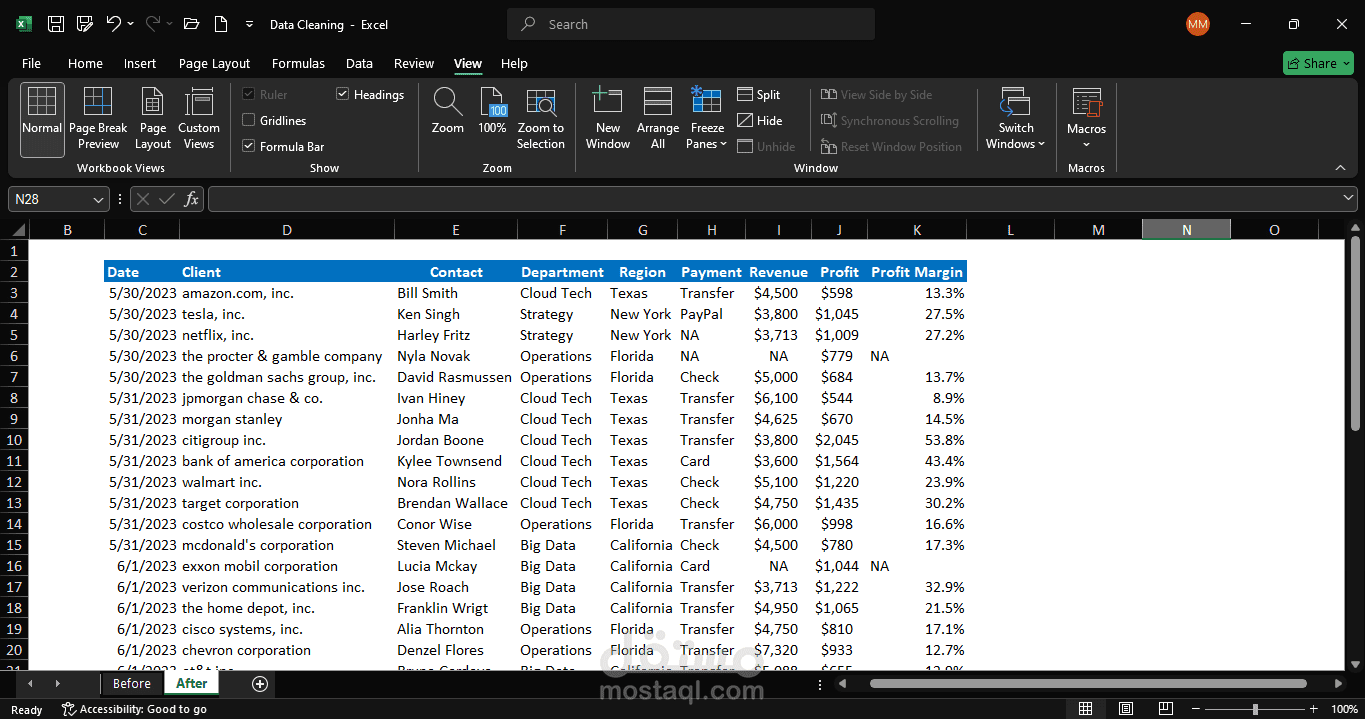The image size is (1365, 719).
Task: Click the Share button
Action: [1317, 62]
